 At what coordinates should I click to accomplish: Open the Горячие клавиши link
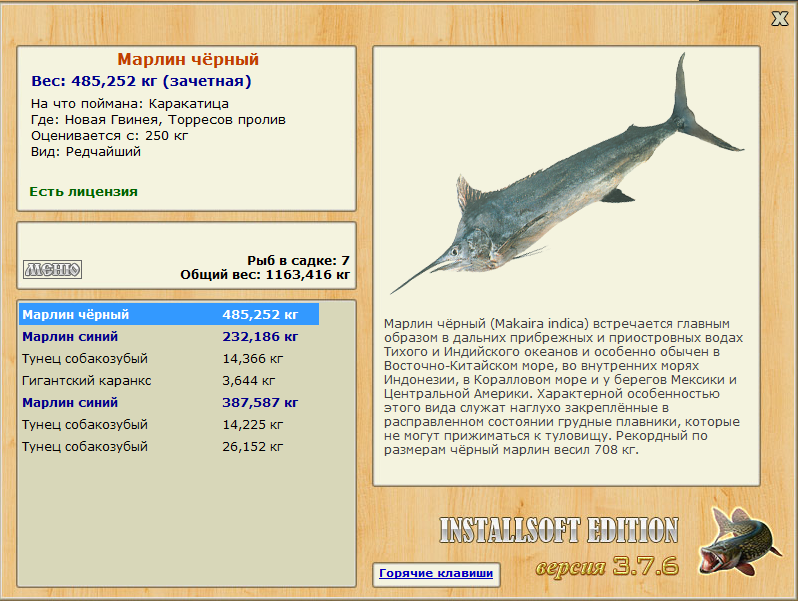(436, 573)
